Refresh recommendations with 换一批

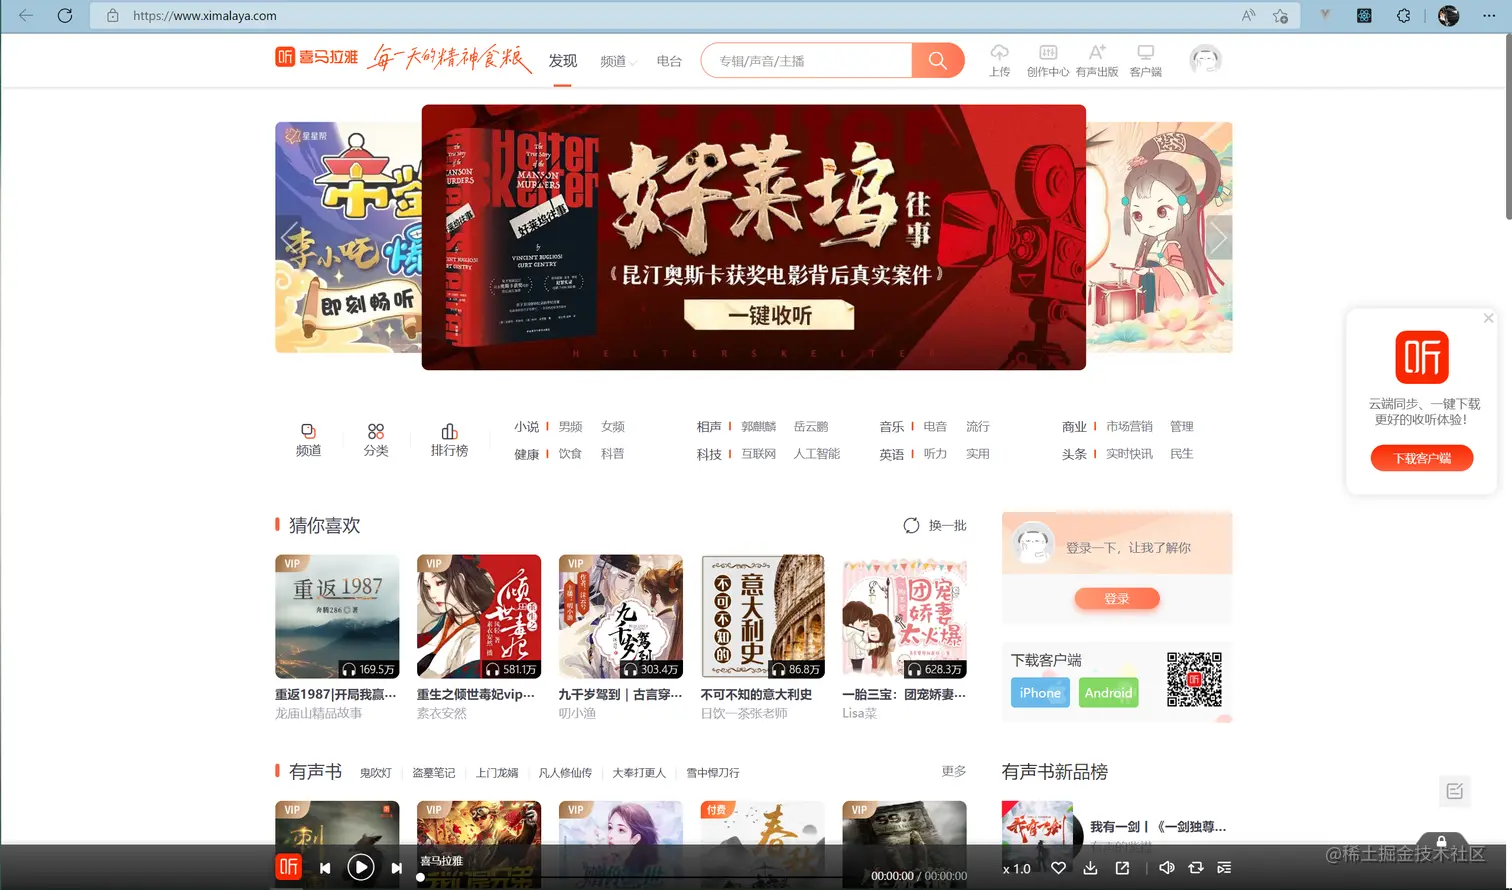pyautogui.click(x=935, y=525)
